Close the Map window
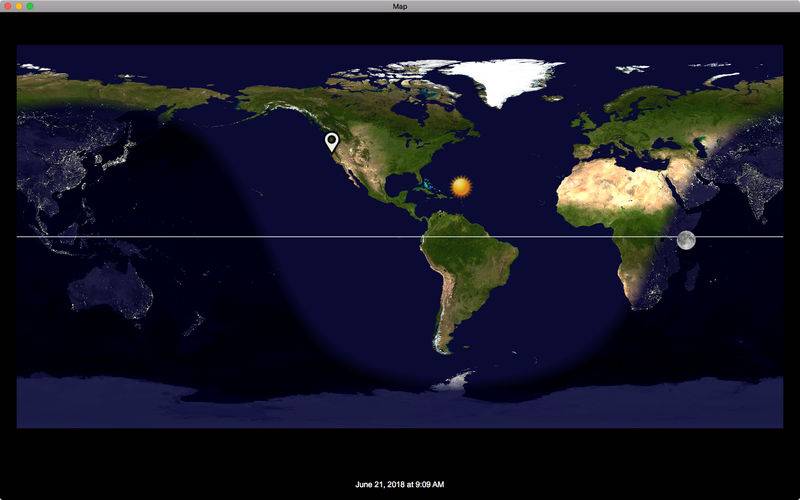800x500 pixels. (x=8, y=6)
